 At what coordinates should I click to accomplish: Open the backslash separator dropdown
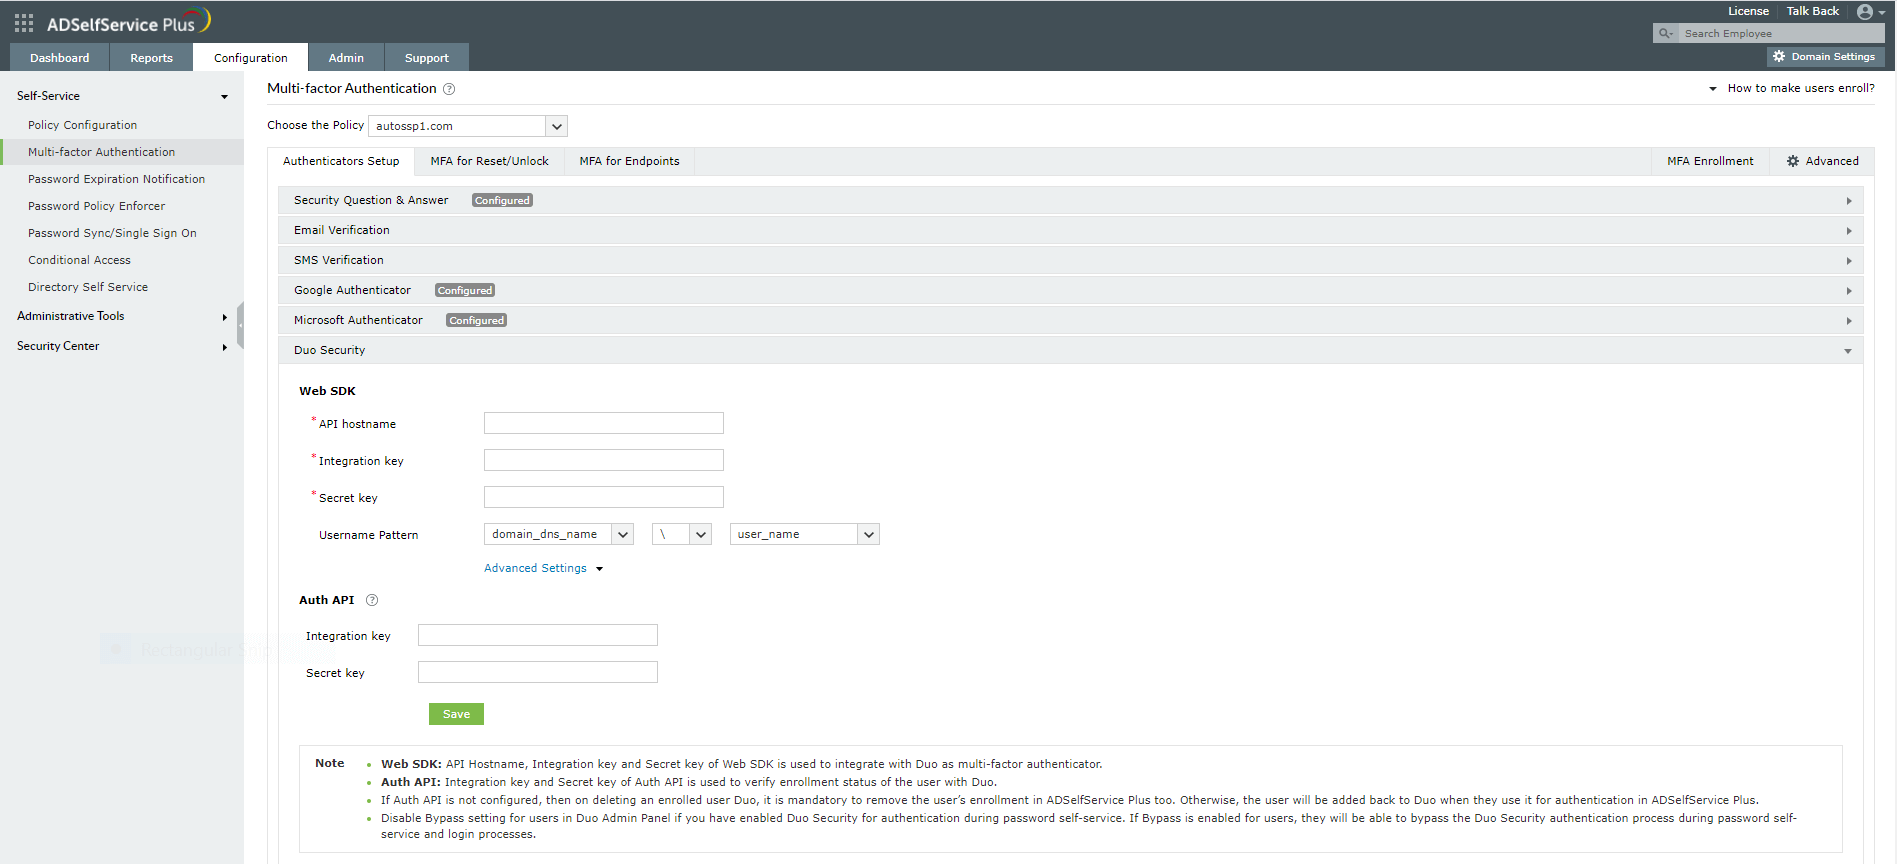coord(682,534)
